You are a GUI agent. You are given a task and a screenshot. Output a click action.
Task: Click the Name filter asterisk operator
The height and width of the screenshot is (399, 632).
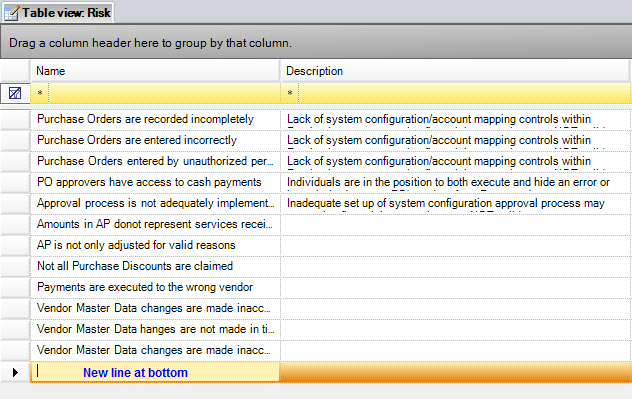pyautogui.click(x=40, y=93)
